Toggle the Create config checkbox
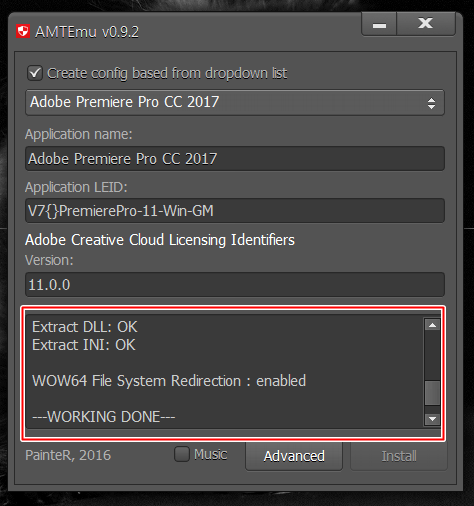474x506 pixels. click(35, 73)
